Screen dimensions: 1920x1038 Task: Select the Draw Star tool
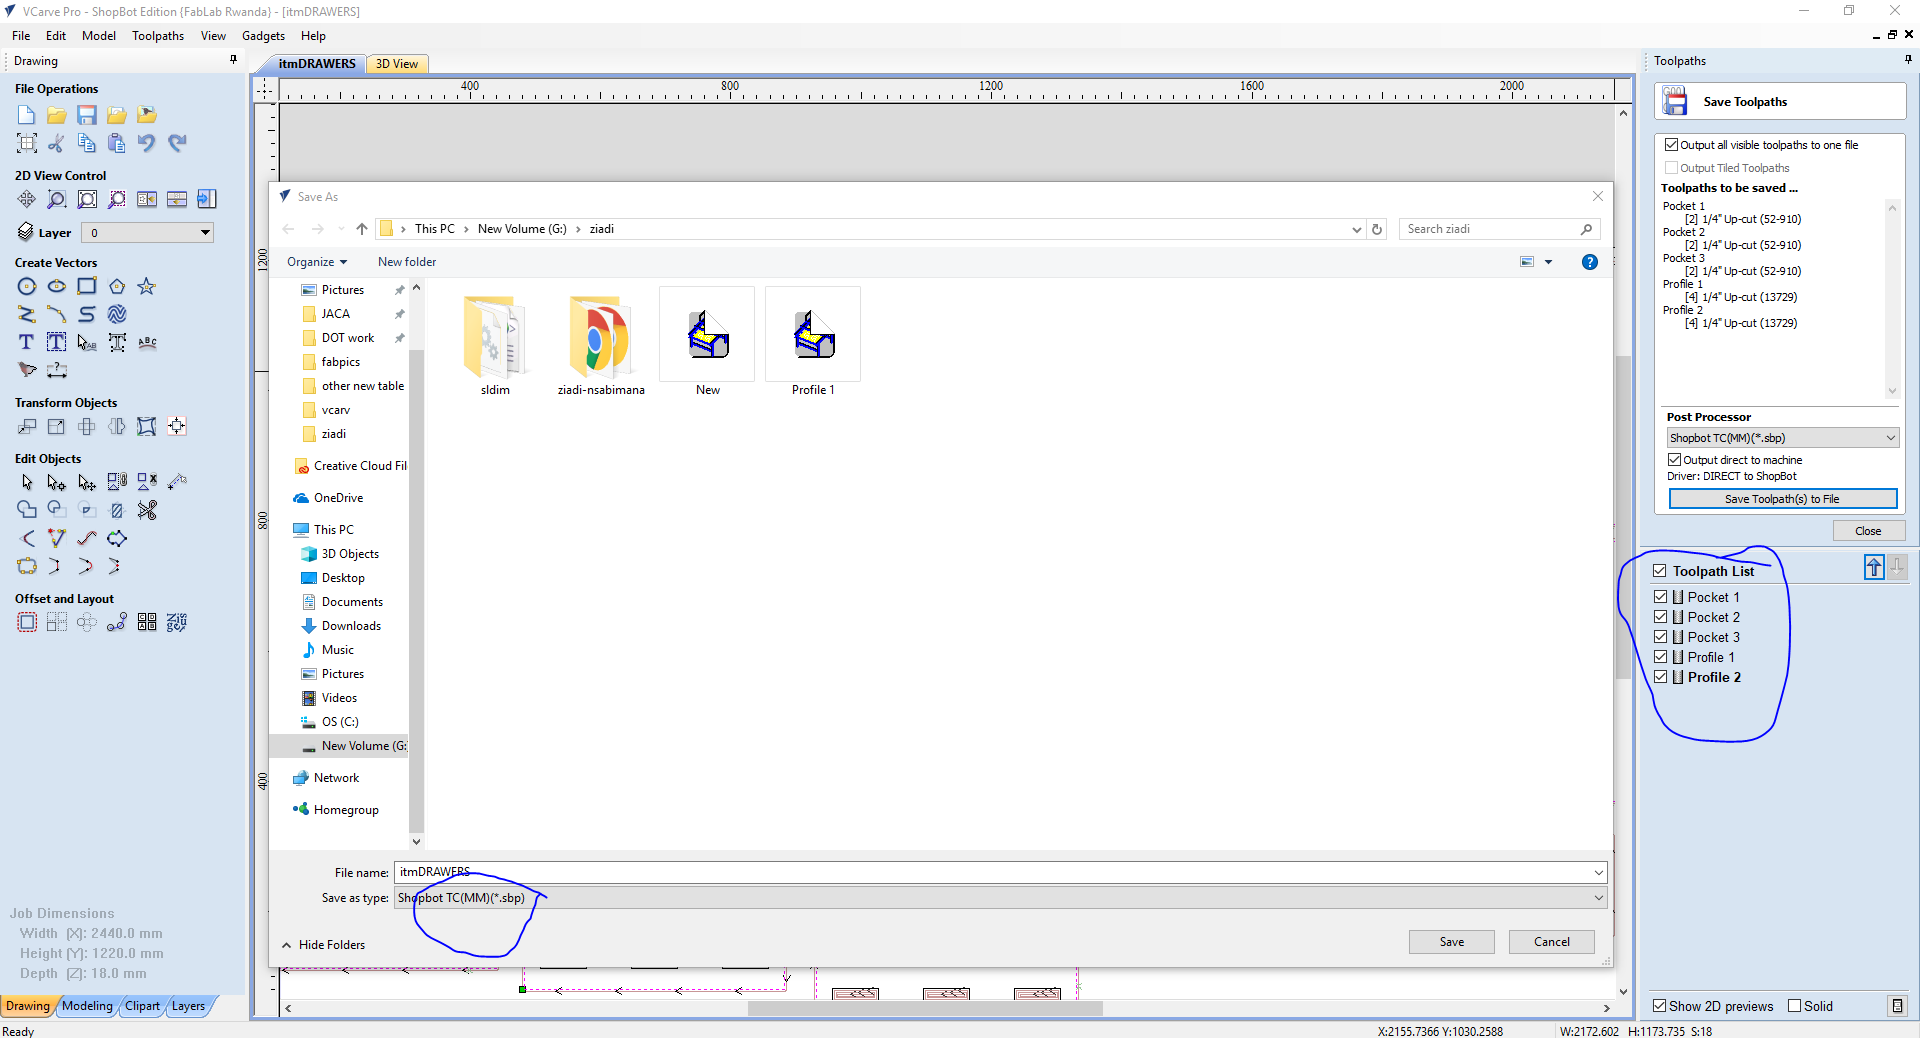[147, 287]
